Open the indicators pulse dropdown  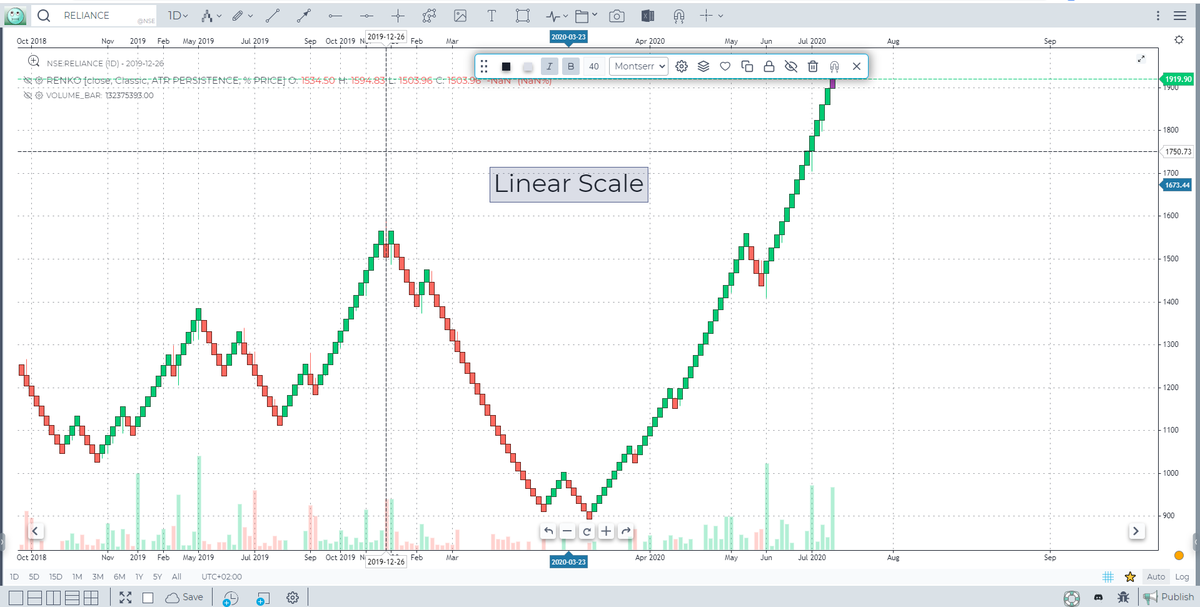[558, 16]
